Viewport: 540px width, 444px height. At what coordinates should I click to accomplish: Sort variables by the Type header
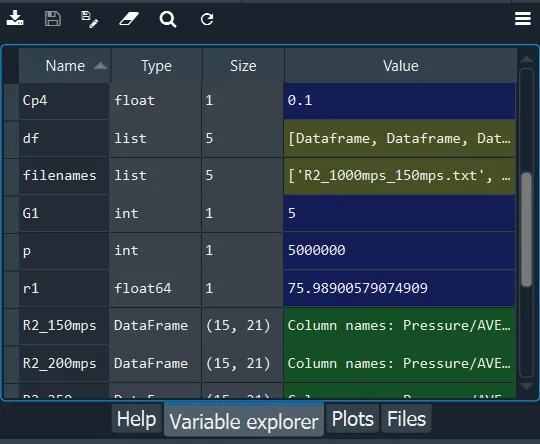coord(156,65)
